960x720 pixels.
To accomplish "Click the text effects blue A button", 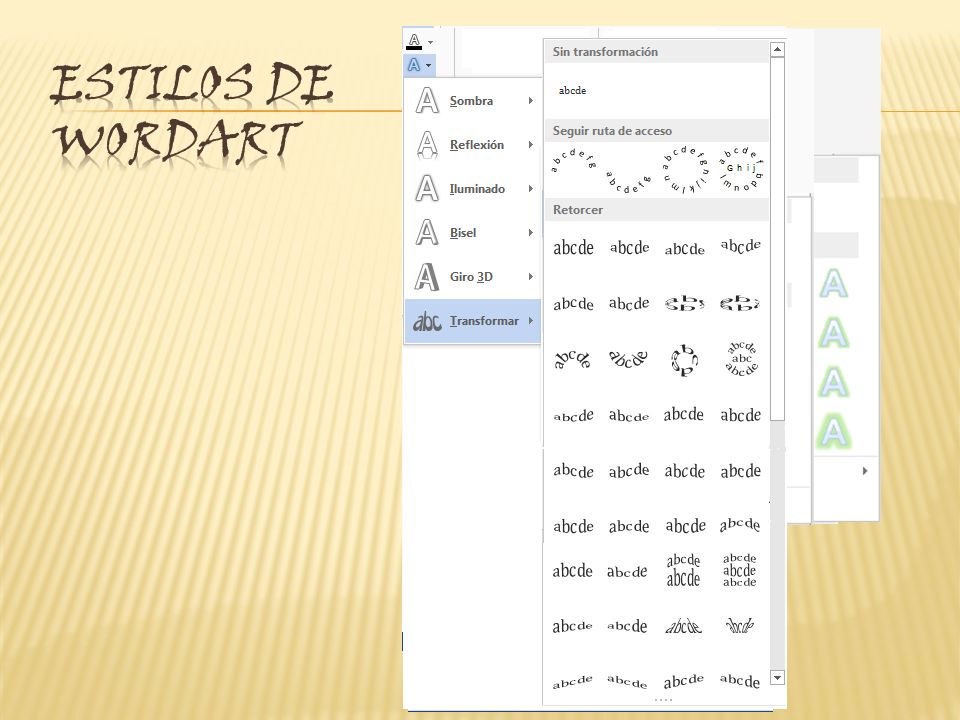I will click(x=414, y=64).
